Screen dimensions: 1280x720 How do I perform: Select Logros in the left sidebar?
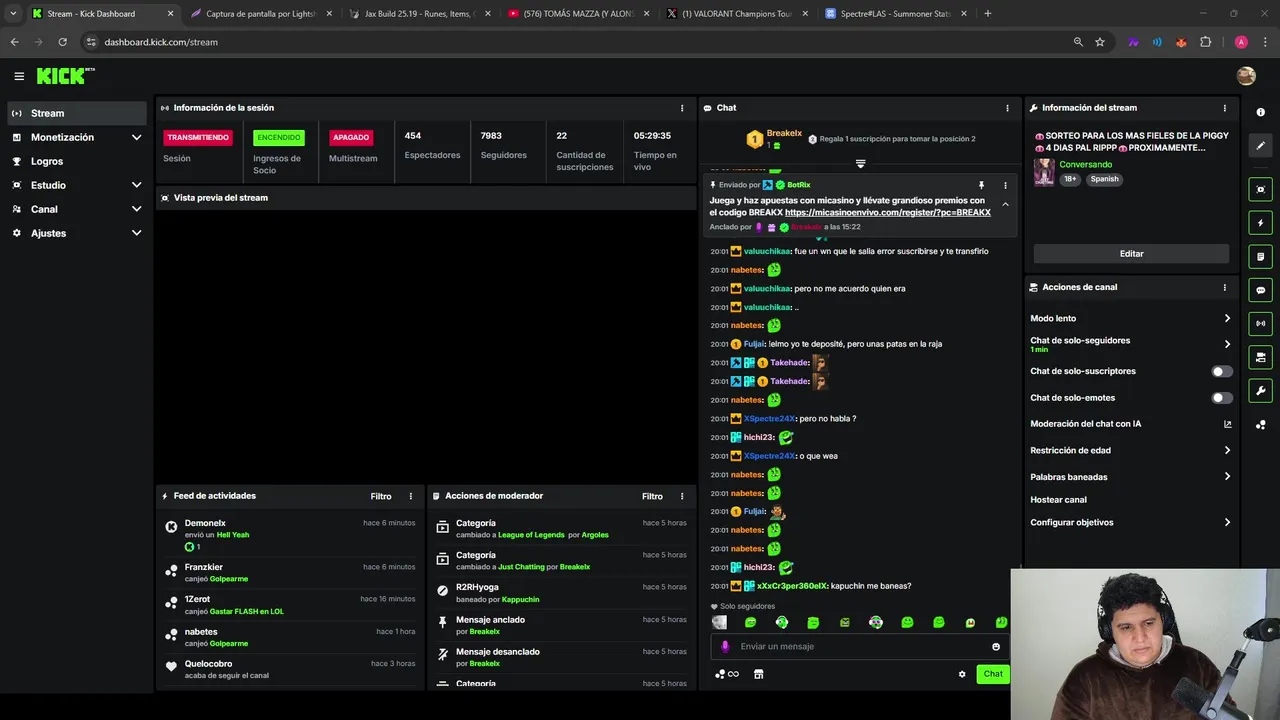(x=76, y=161)
